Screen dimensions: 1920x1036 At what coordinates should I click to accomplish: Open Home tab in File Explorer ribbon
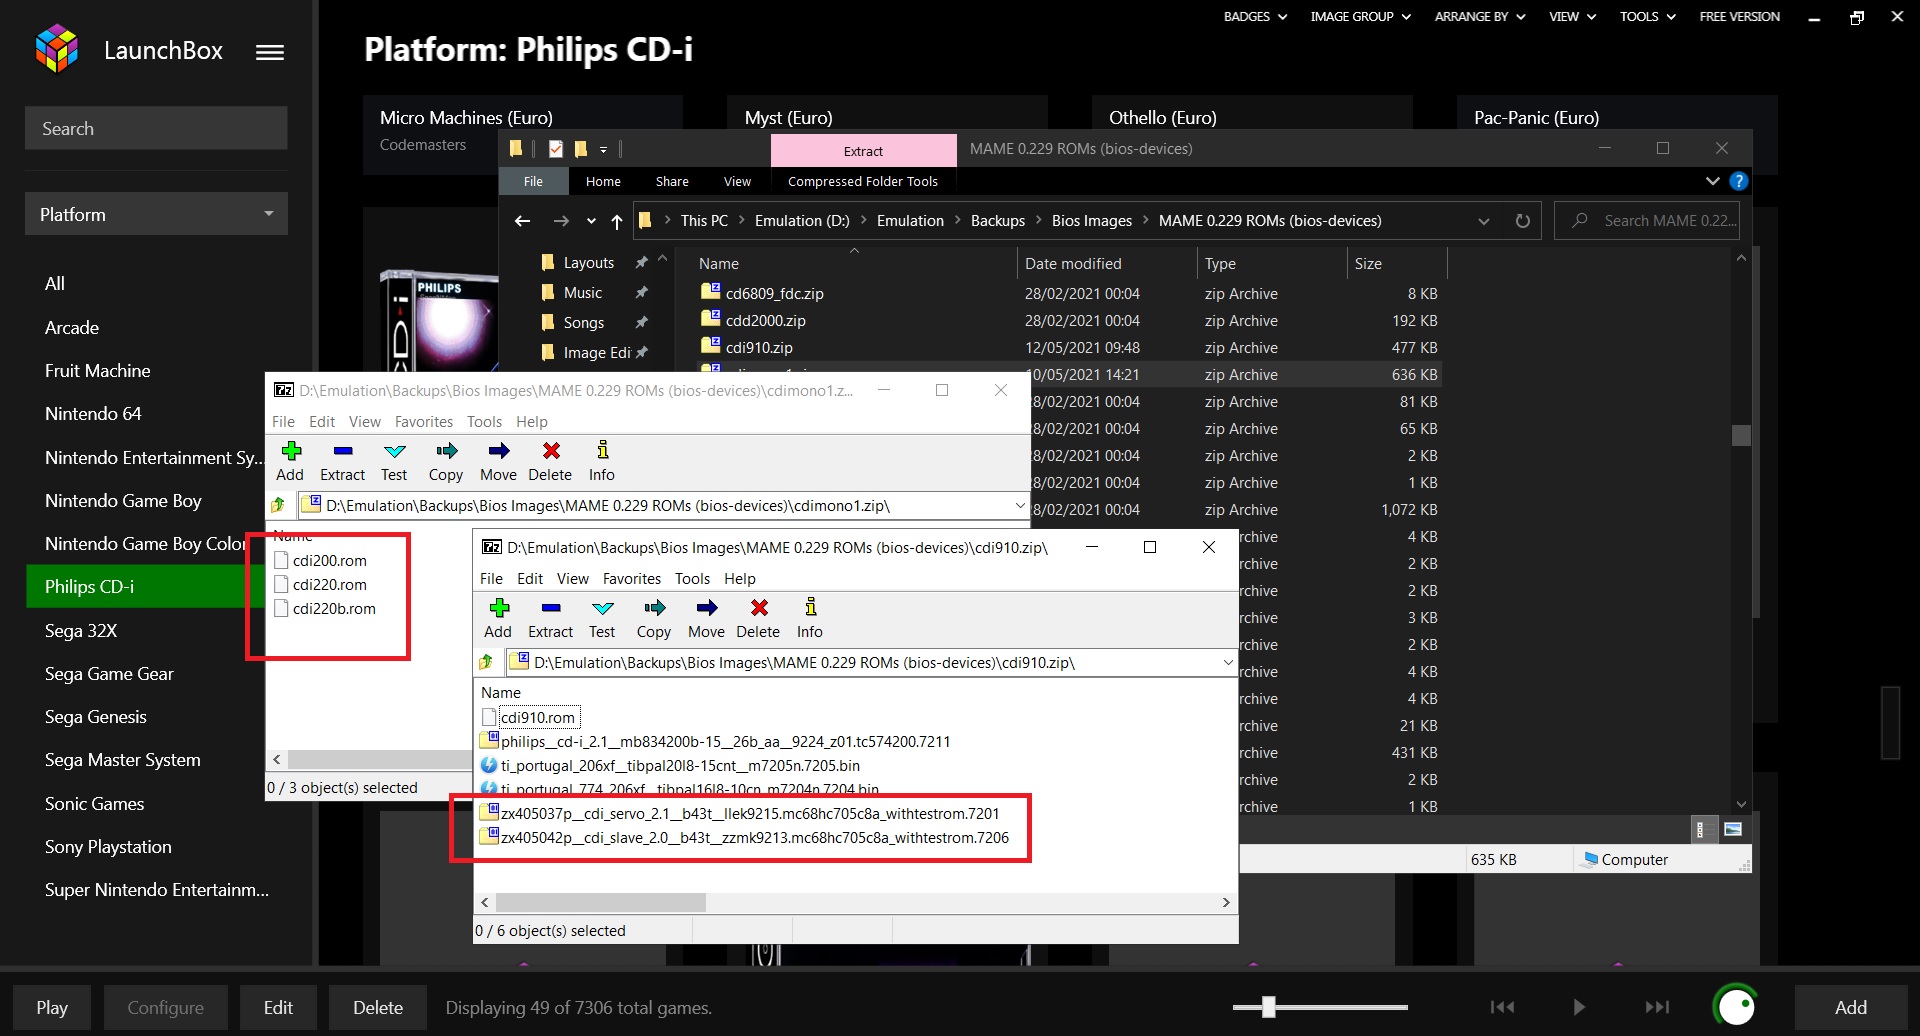coord(603,181)
